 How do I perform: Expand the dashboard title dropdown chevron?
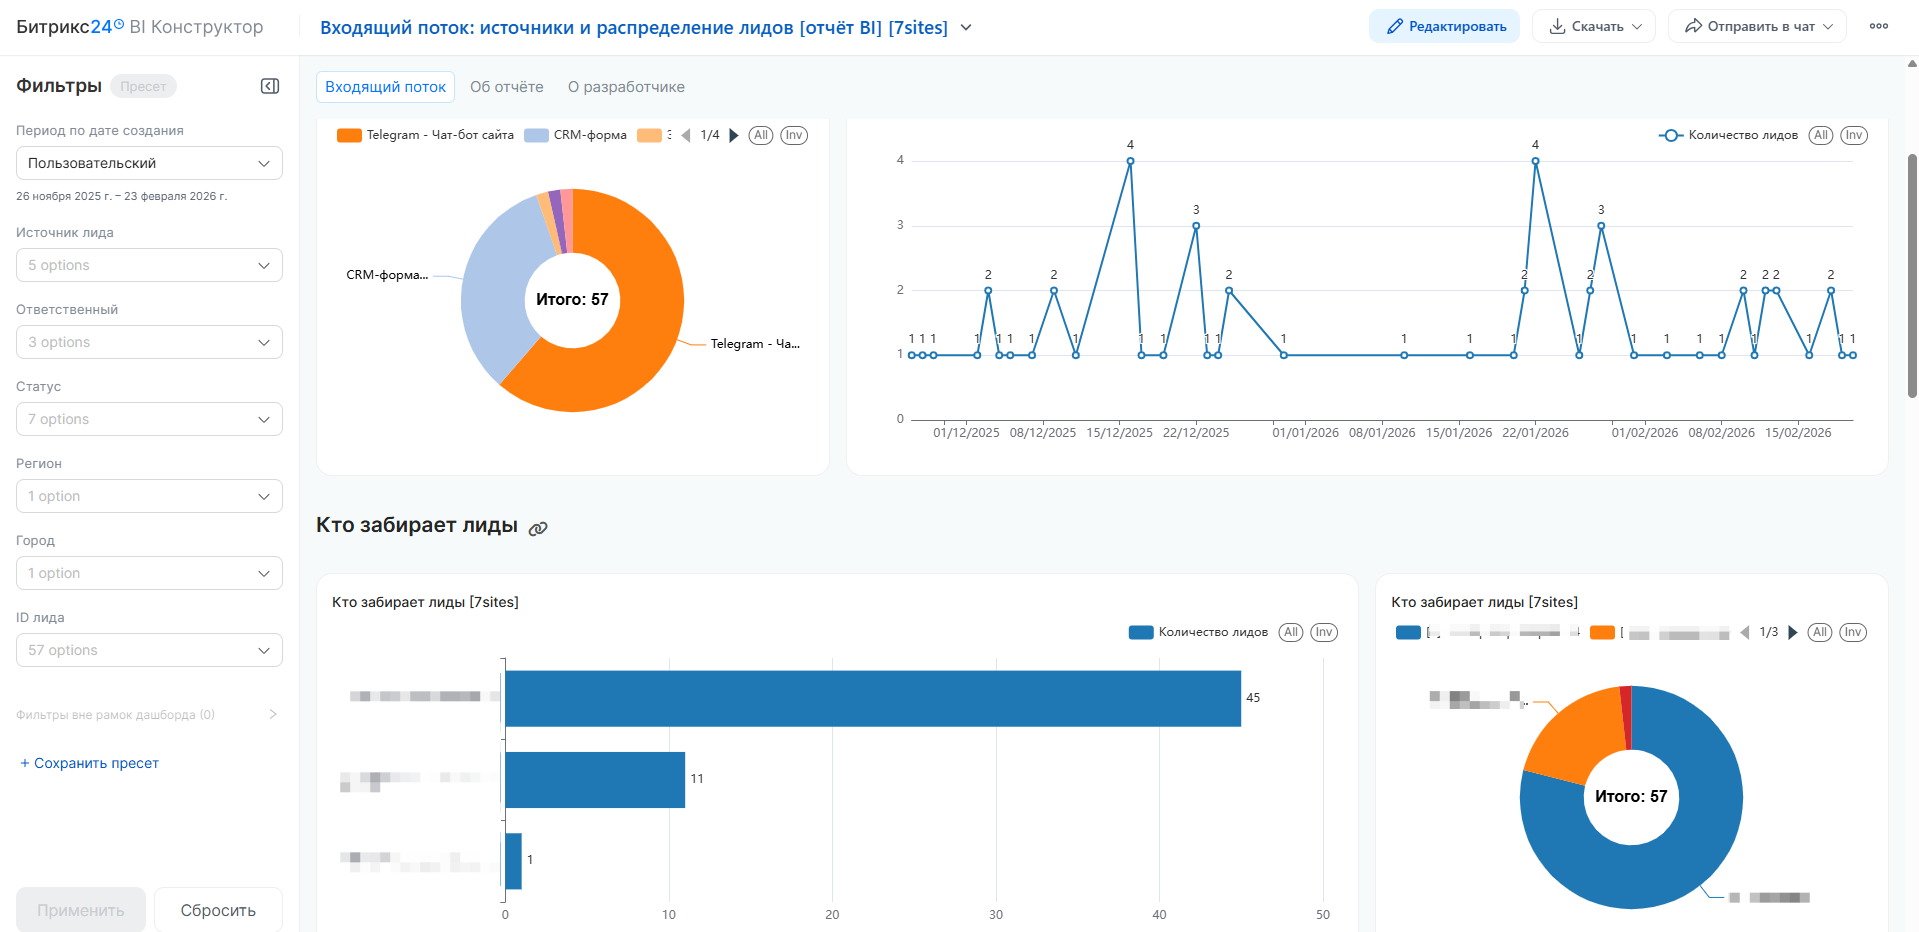pos(966,28)
